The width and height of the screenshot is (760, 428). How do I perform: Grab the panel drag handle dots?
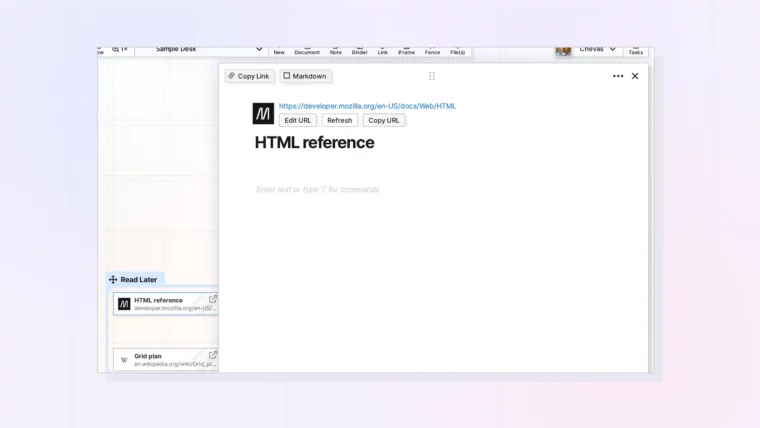click(432, 76)
